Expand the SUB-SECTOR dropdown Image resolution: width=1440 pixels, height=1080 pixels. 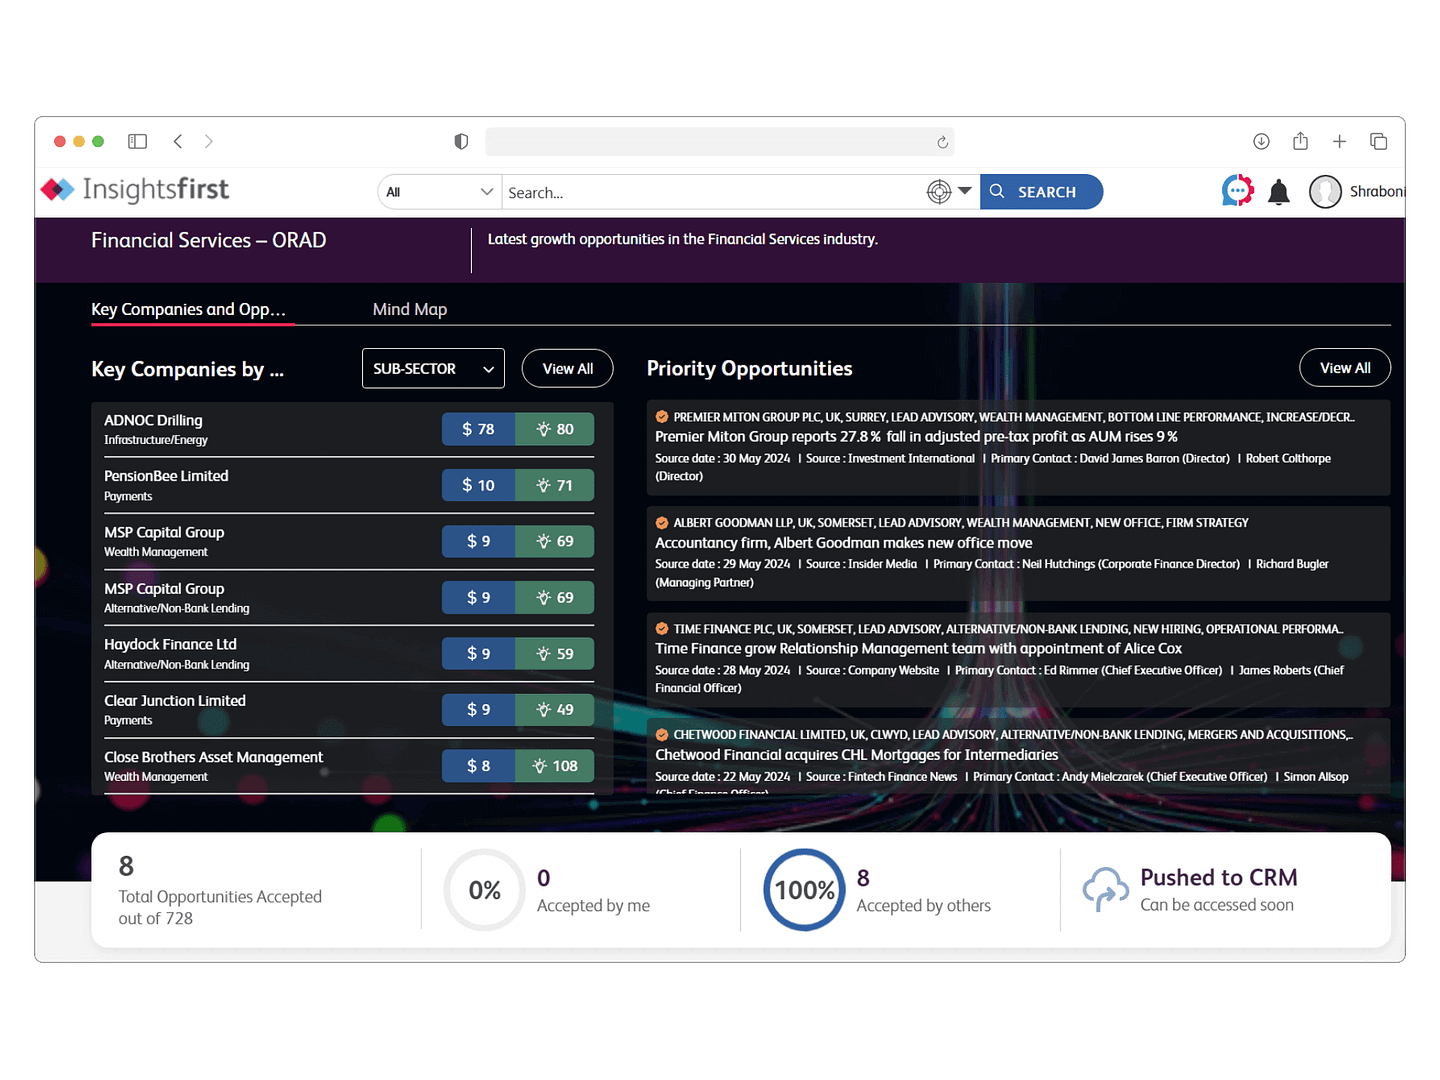pyautogui.click(x=433, y=368)
